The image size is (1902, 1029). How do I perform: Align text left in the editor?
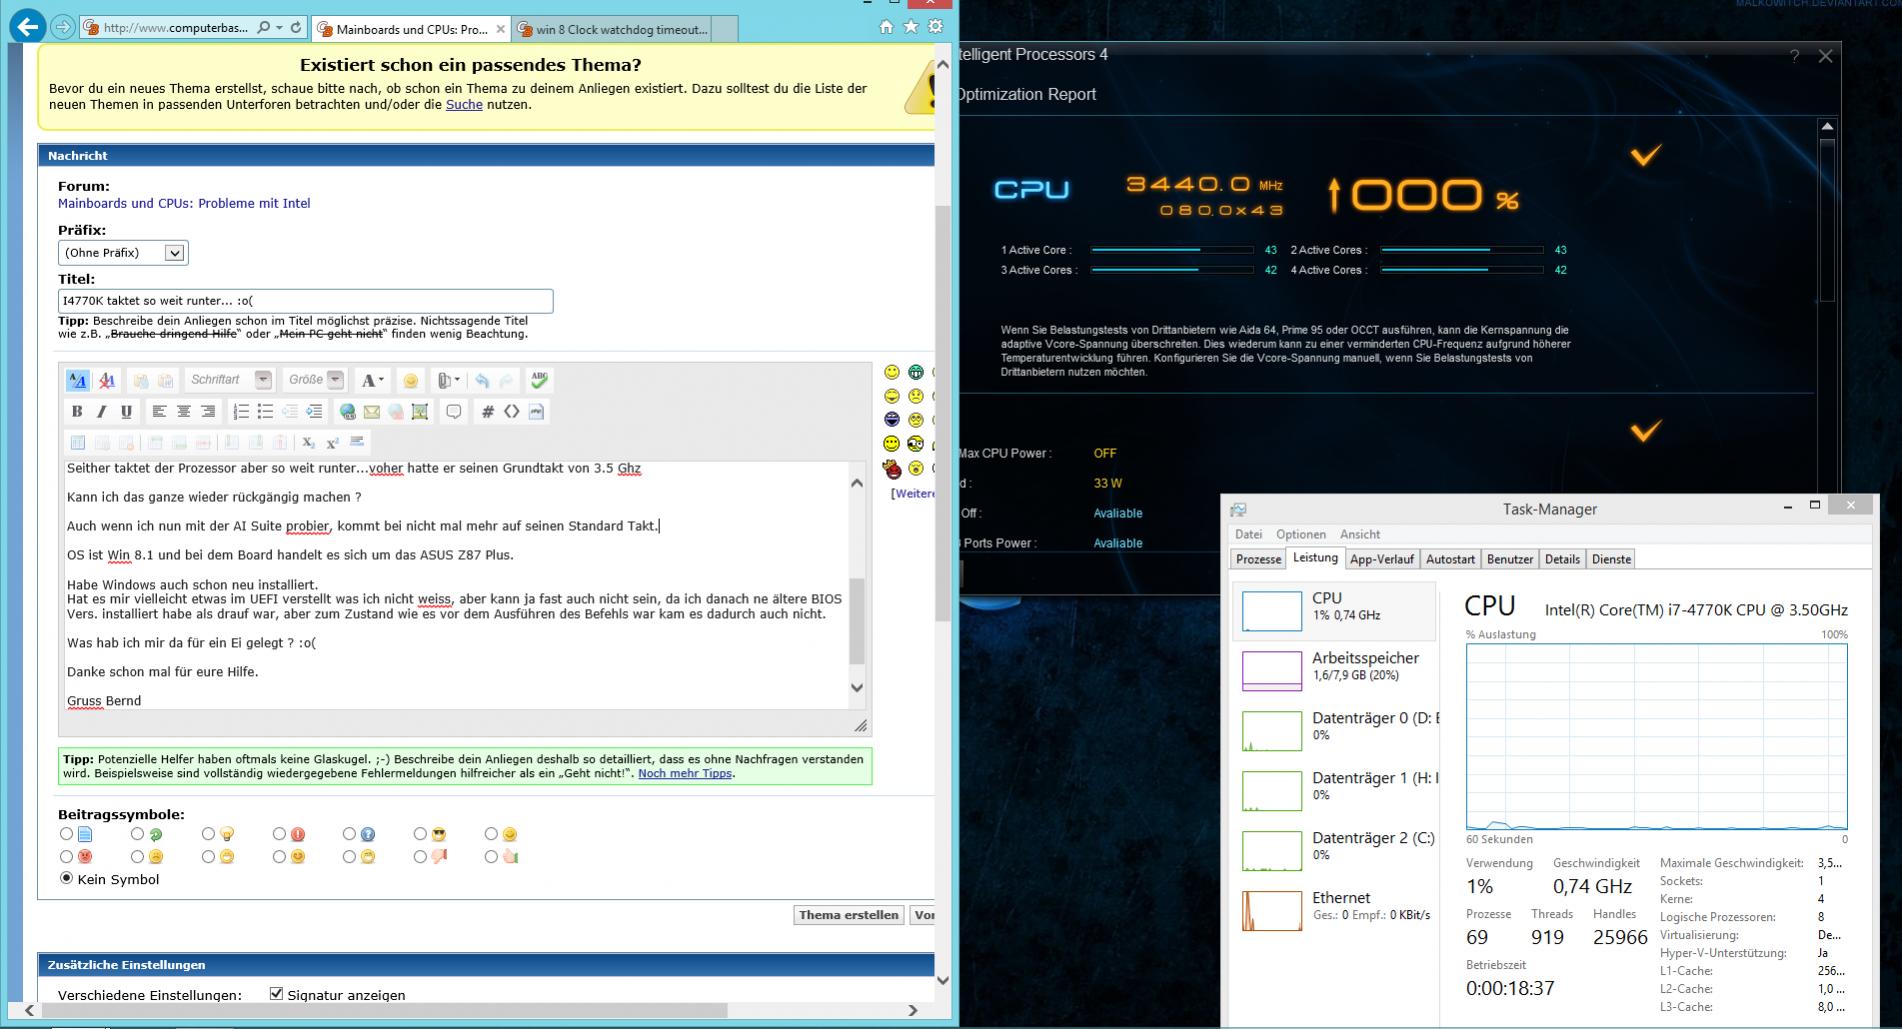click(159, 411)
